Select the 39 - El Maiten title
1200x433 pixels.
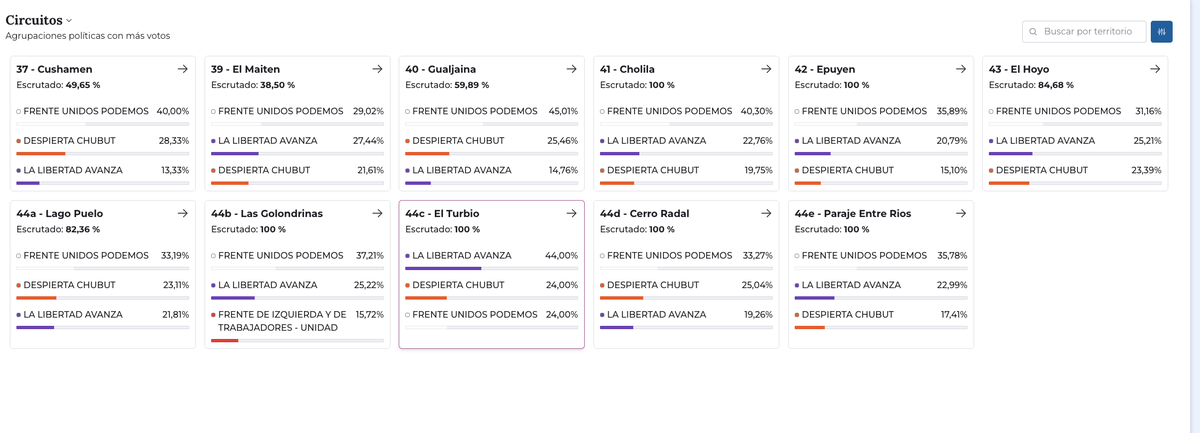click(245, 70)
